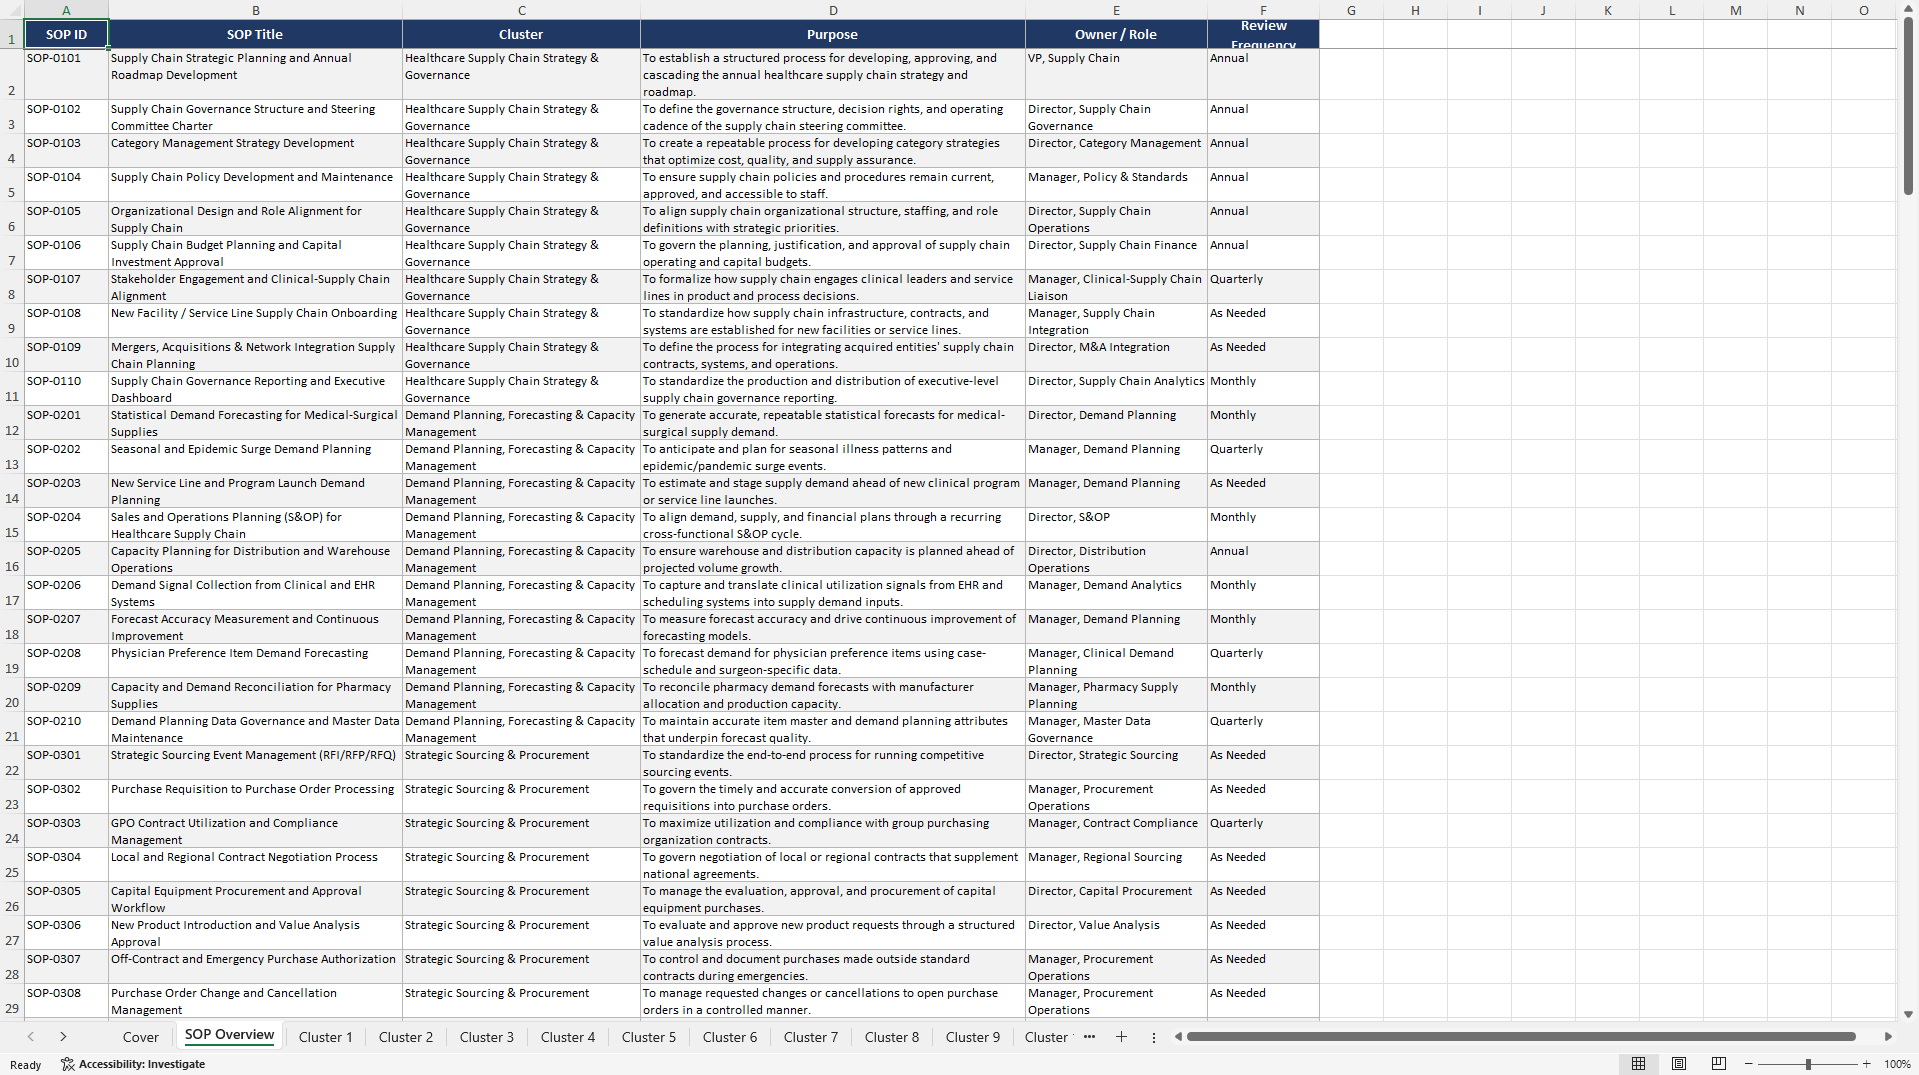This screenshot has width=1919, height=1075.
Task: Go to next sheet tab arrow
Action: pyautogui.click(x=63, y=1037)
